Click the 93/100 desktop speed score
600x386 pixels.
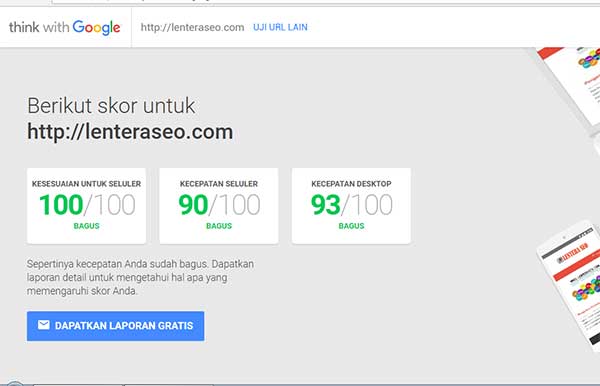(352, 205)
